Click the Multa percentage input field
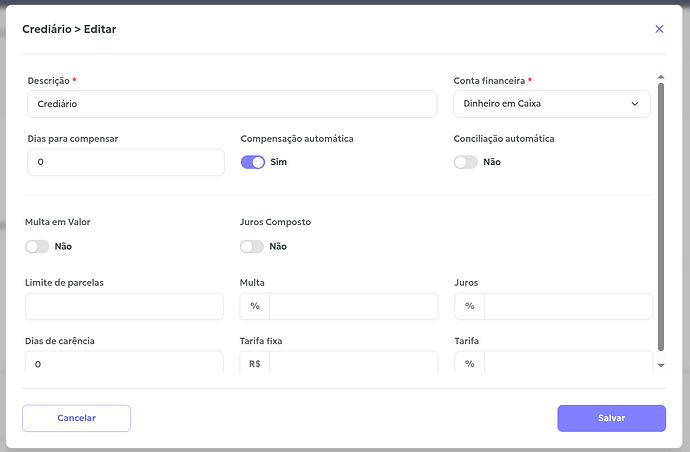 point(353,306)
